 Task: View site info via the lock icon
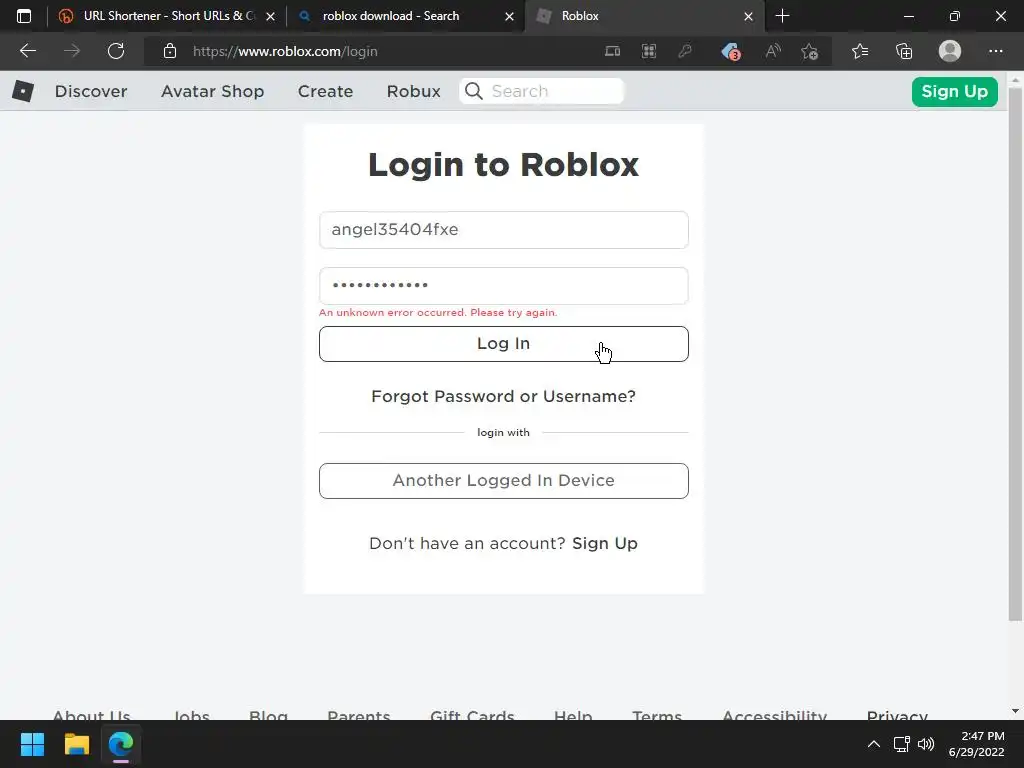(170, 51)
